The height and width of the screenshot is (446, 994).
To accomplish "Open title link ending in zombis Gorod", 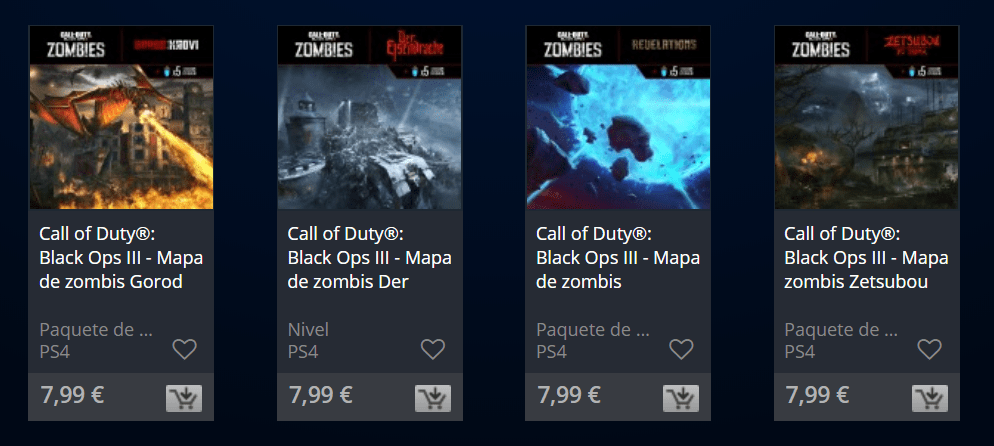I will click(x=121, y=258).
